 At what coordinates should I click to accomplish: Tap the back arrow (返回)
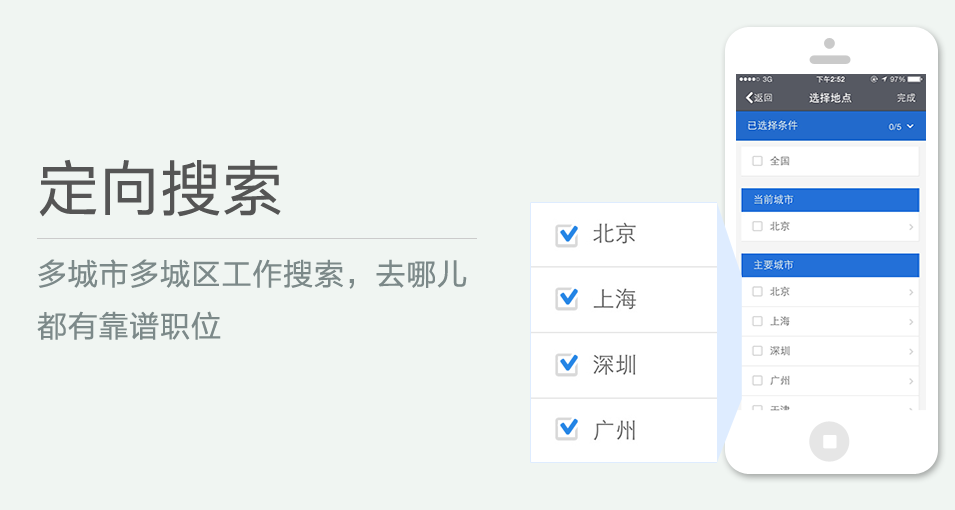758,98
